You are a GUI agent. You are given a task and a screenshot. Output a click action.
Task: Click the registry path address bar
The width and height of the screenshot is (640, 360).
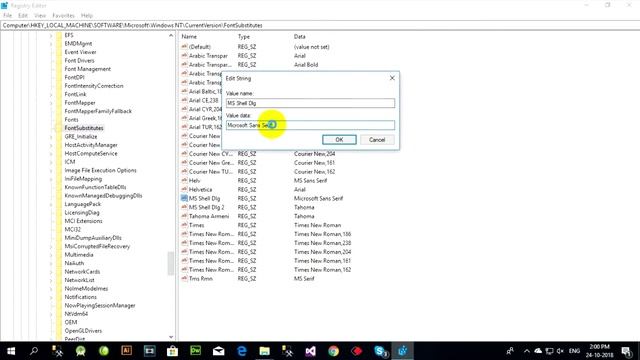pos(320,25)
